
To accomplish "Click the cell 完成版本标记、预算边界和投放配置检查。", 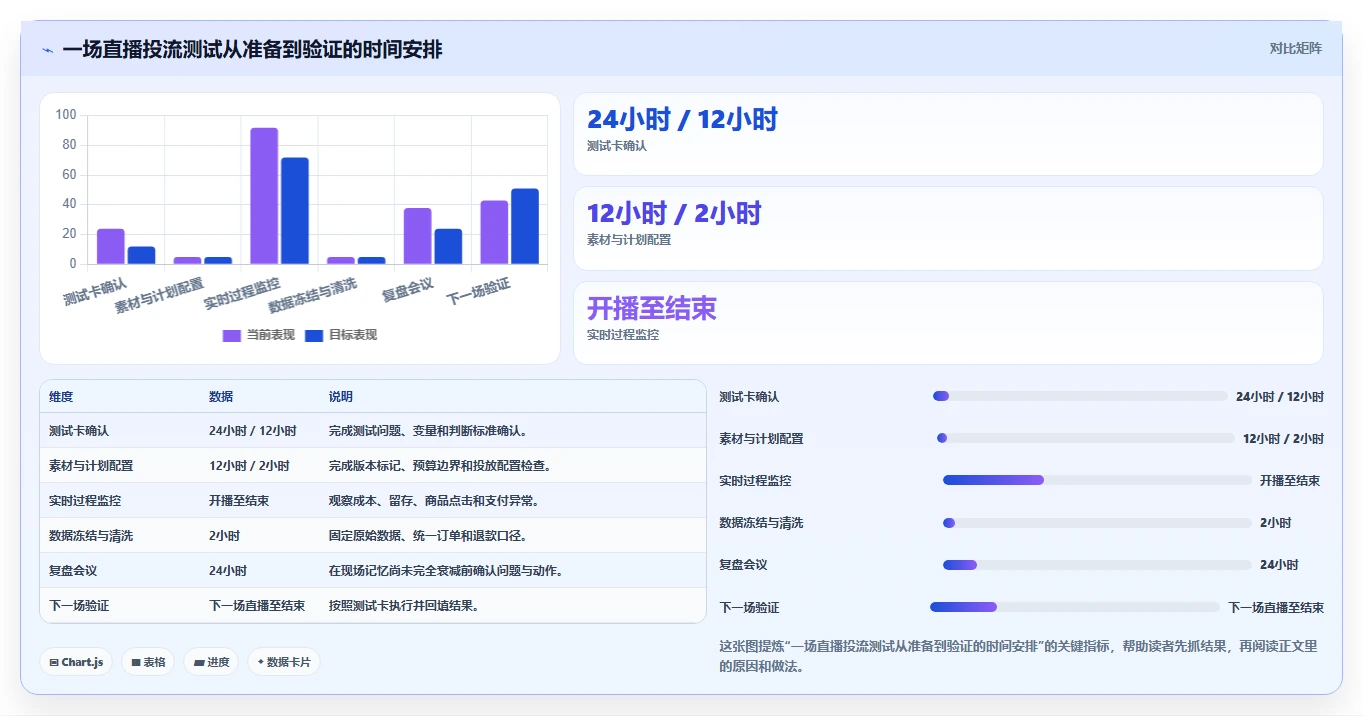I will point(440,466).
